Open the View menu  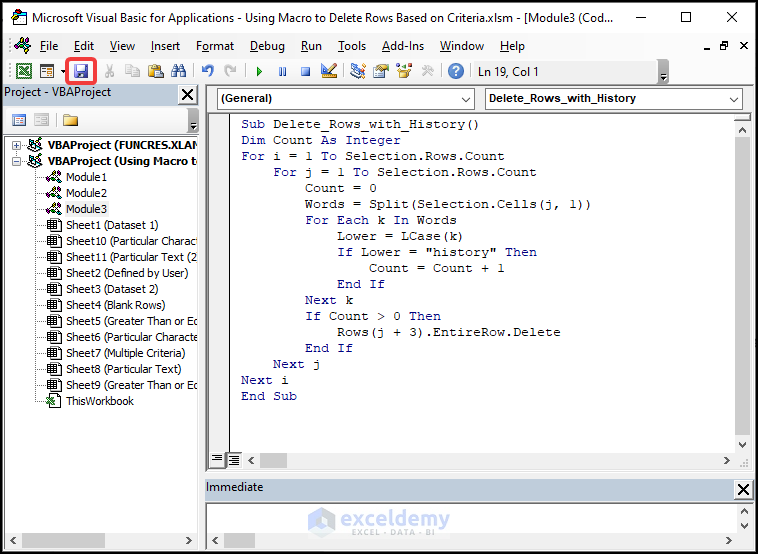tap(122, 46)
